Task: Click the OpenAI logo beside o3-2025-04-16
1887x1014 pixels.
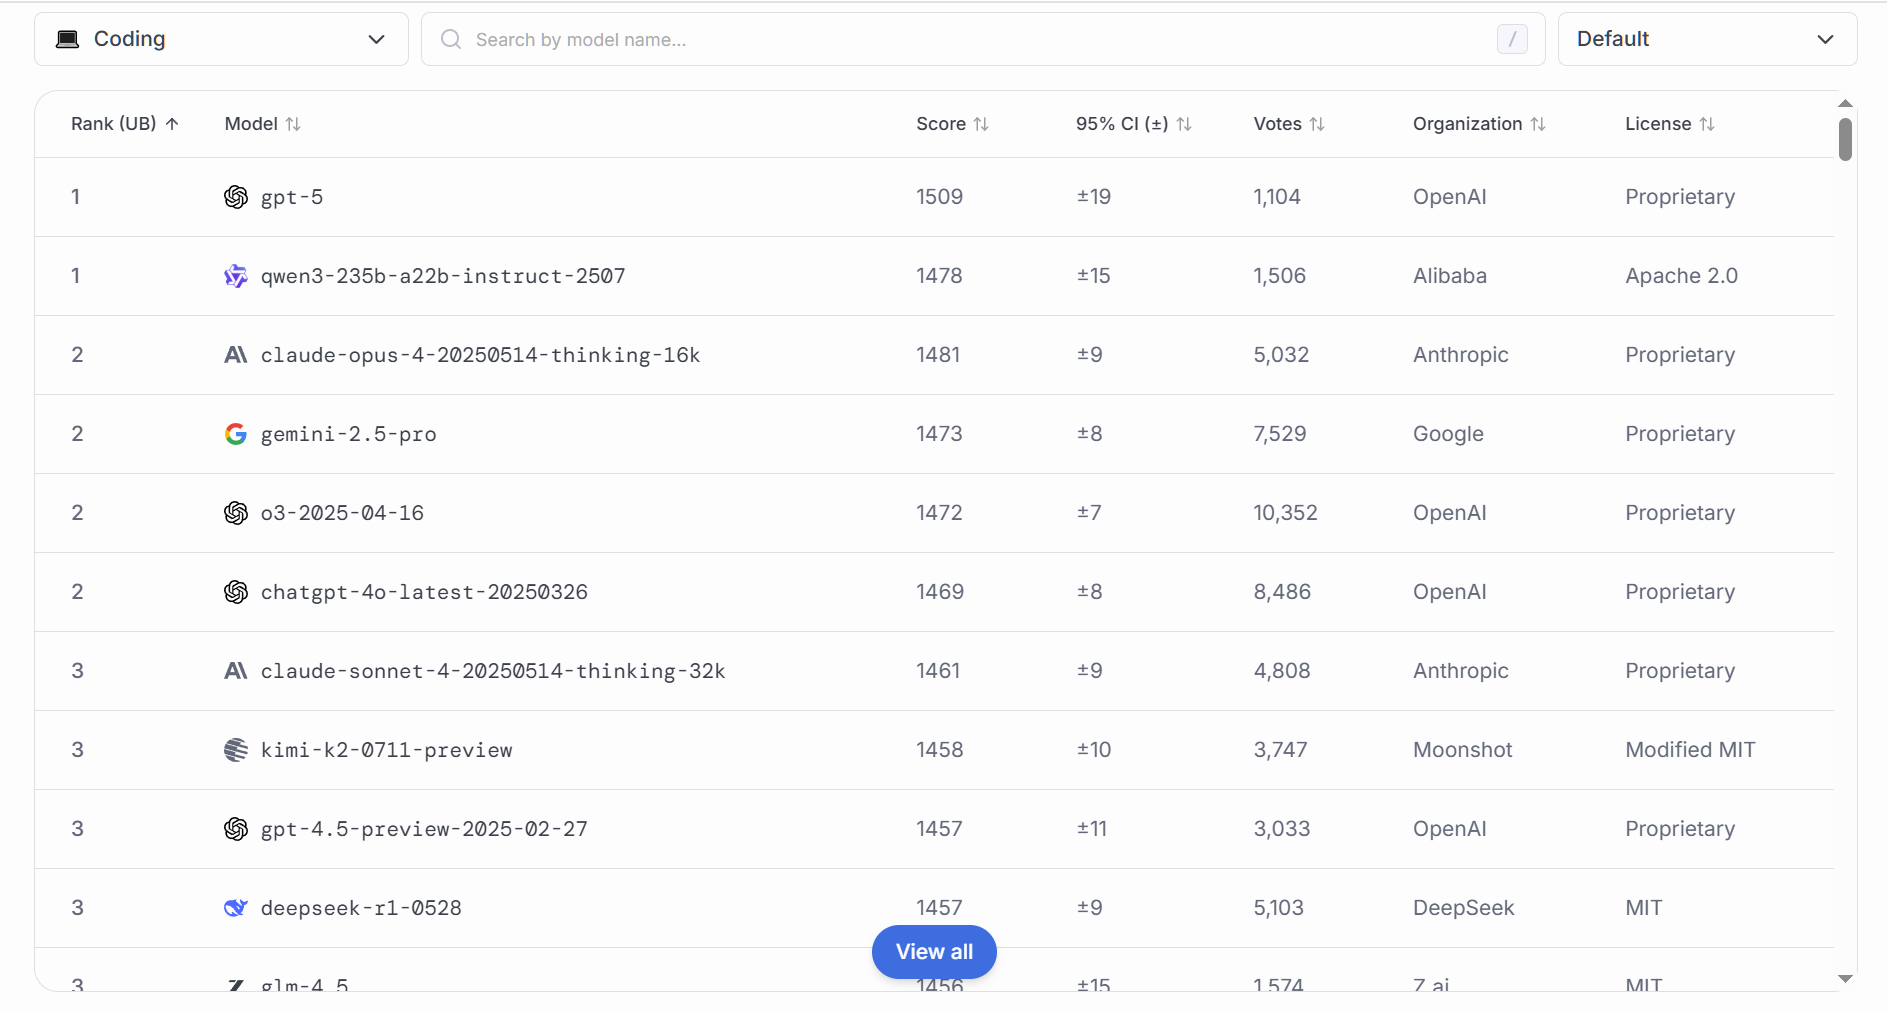Action: [236, 513]
